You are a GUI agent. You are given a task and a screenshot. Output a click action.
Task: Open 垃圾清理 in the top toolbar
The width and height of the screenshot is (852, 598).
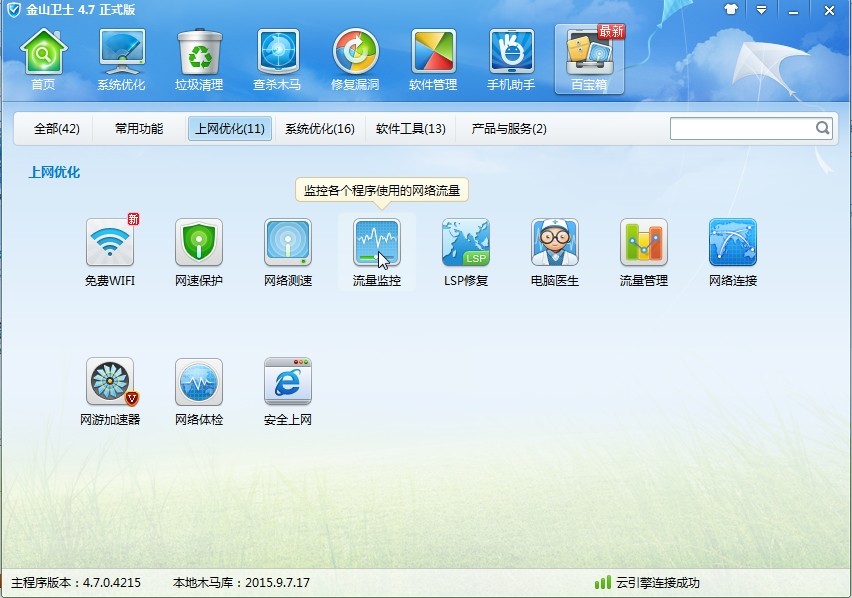click(x=199, y=59)
